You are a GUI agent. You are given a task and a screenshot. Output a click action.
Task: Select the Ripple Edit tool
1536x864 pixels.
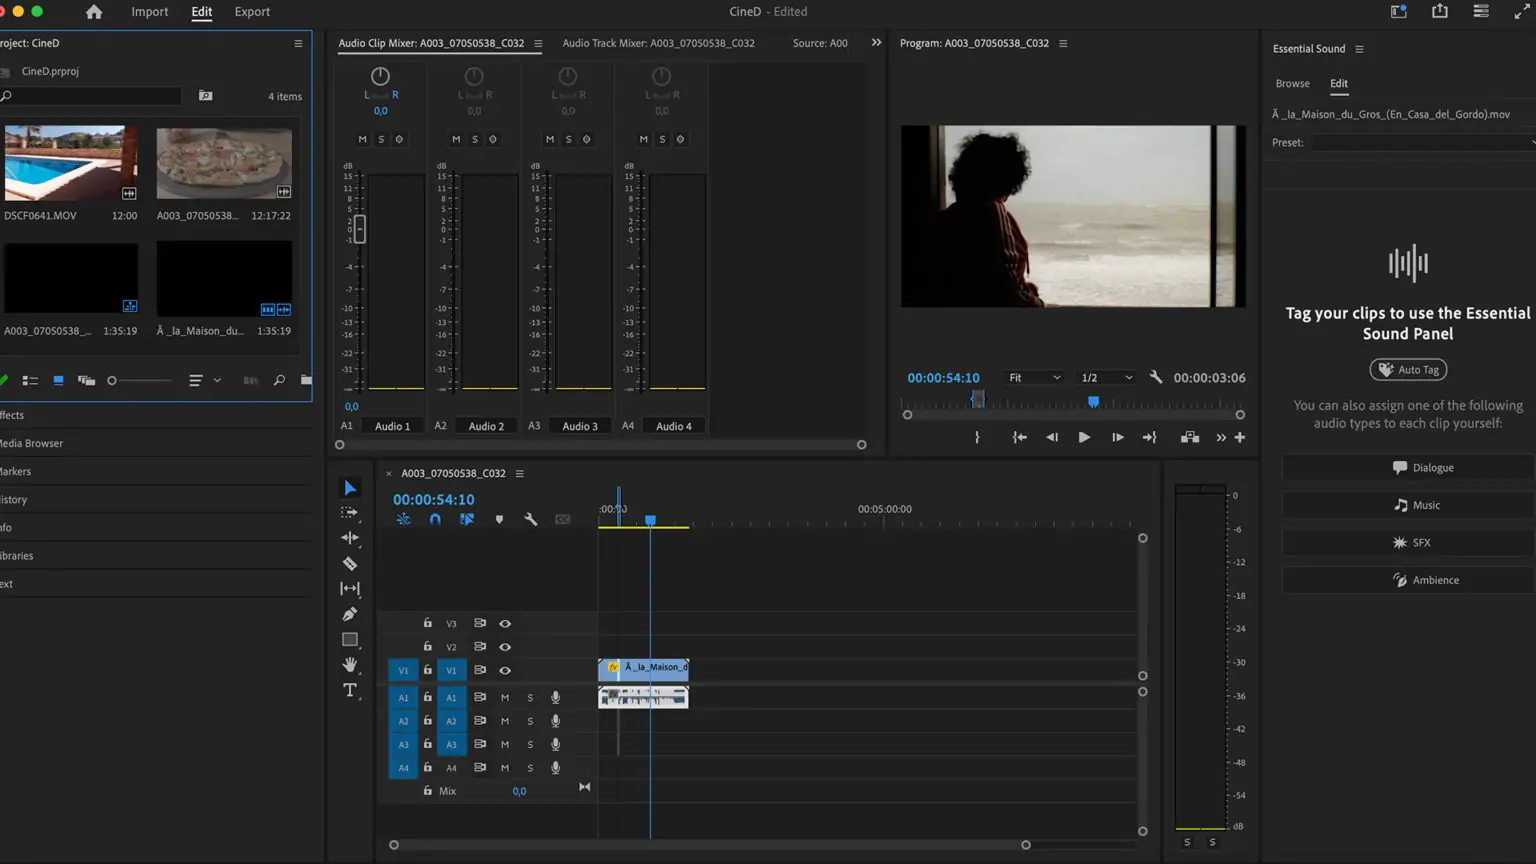tap(350, 538)
